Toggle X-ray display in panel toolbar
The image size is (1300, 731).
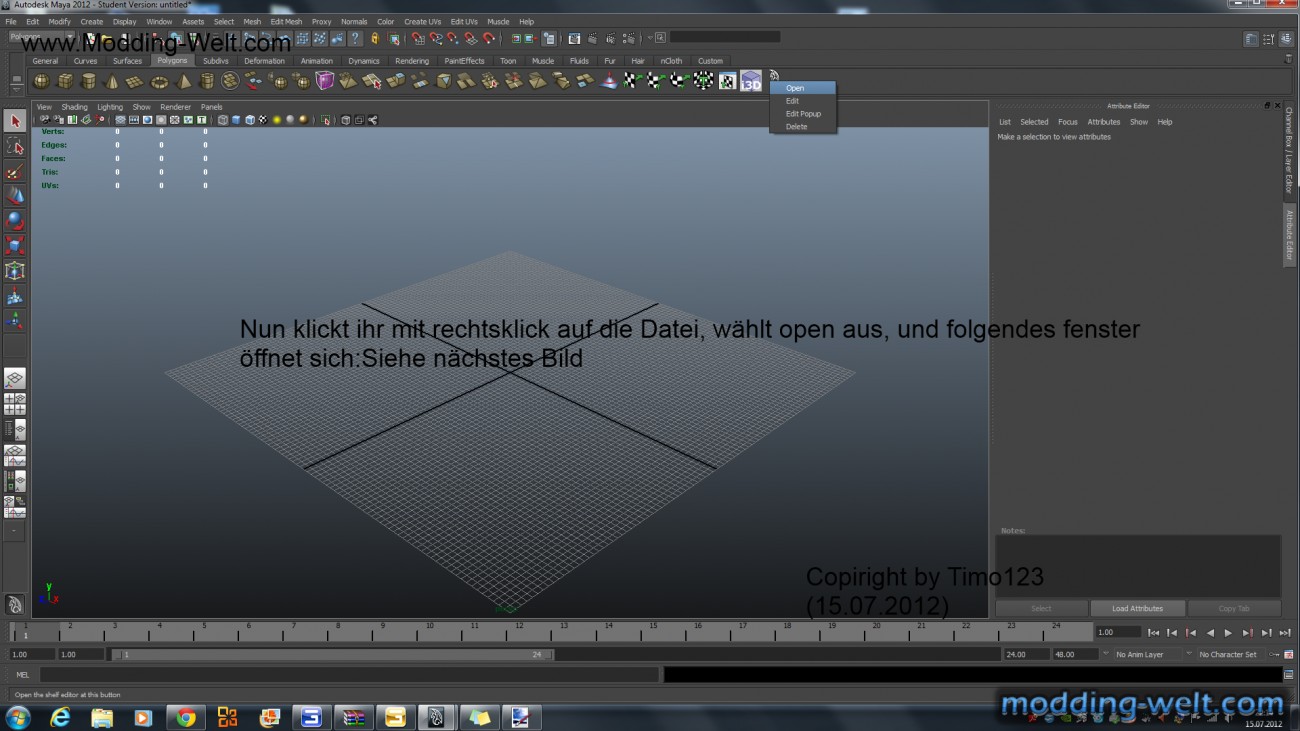(x=346, y=120)
